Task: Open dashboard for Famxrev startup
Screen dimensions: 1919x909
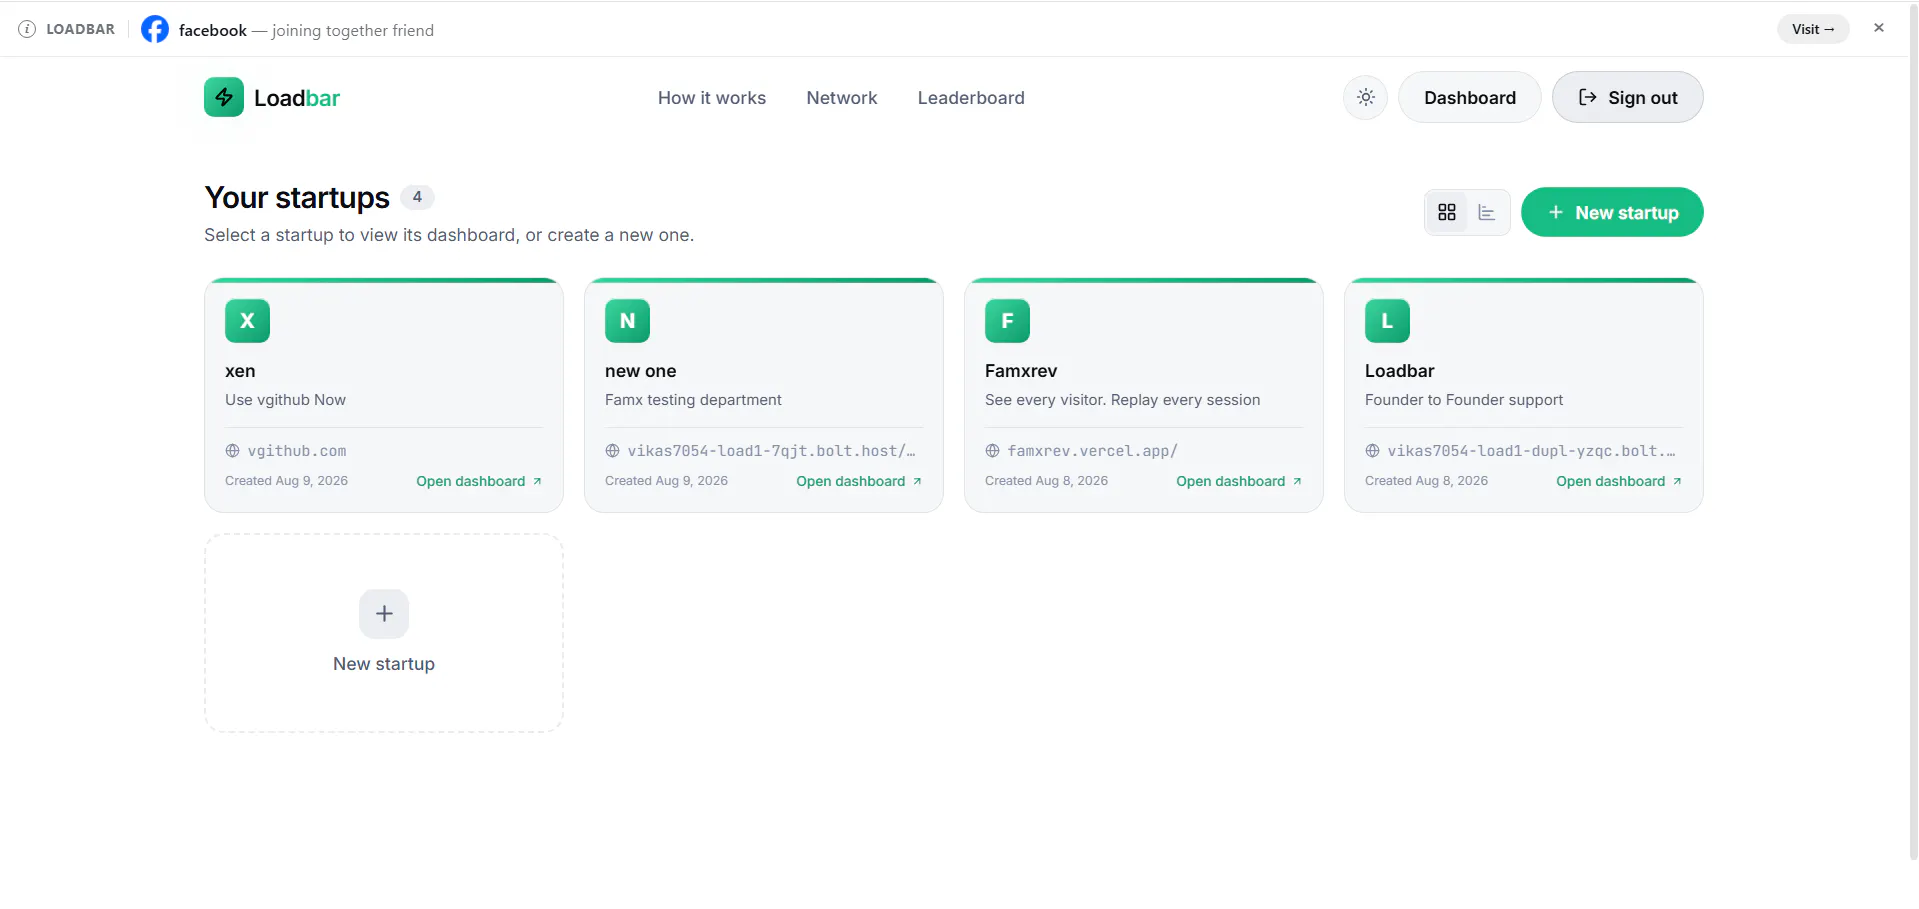Action: (1239, 481)
